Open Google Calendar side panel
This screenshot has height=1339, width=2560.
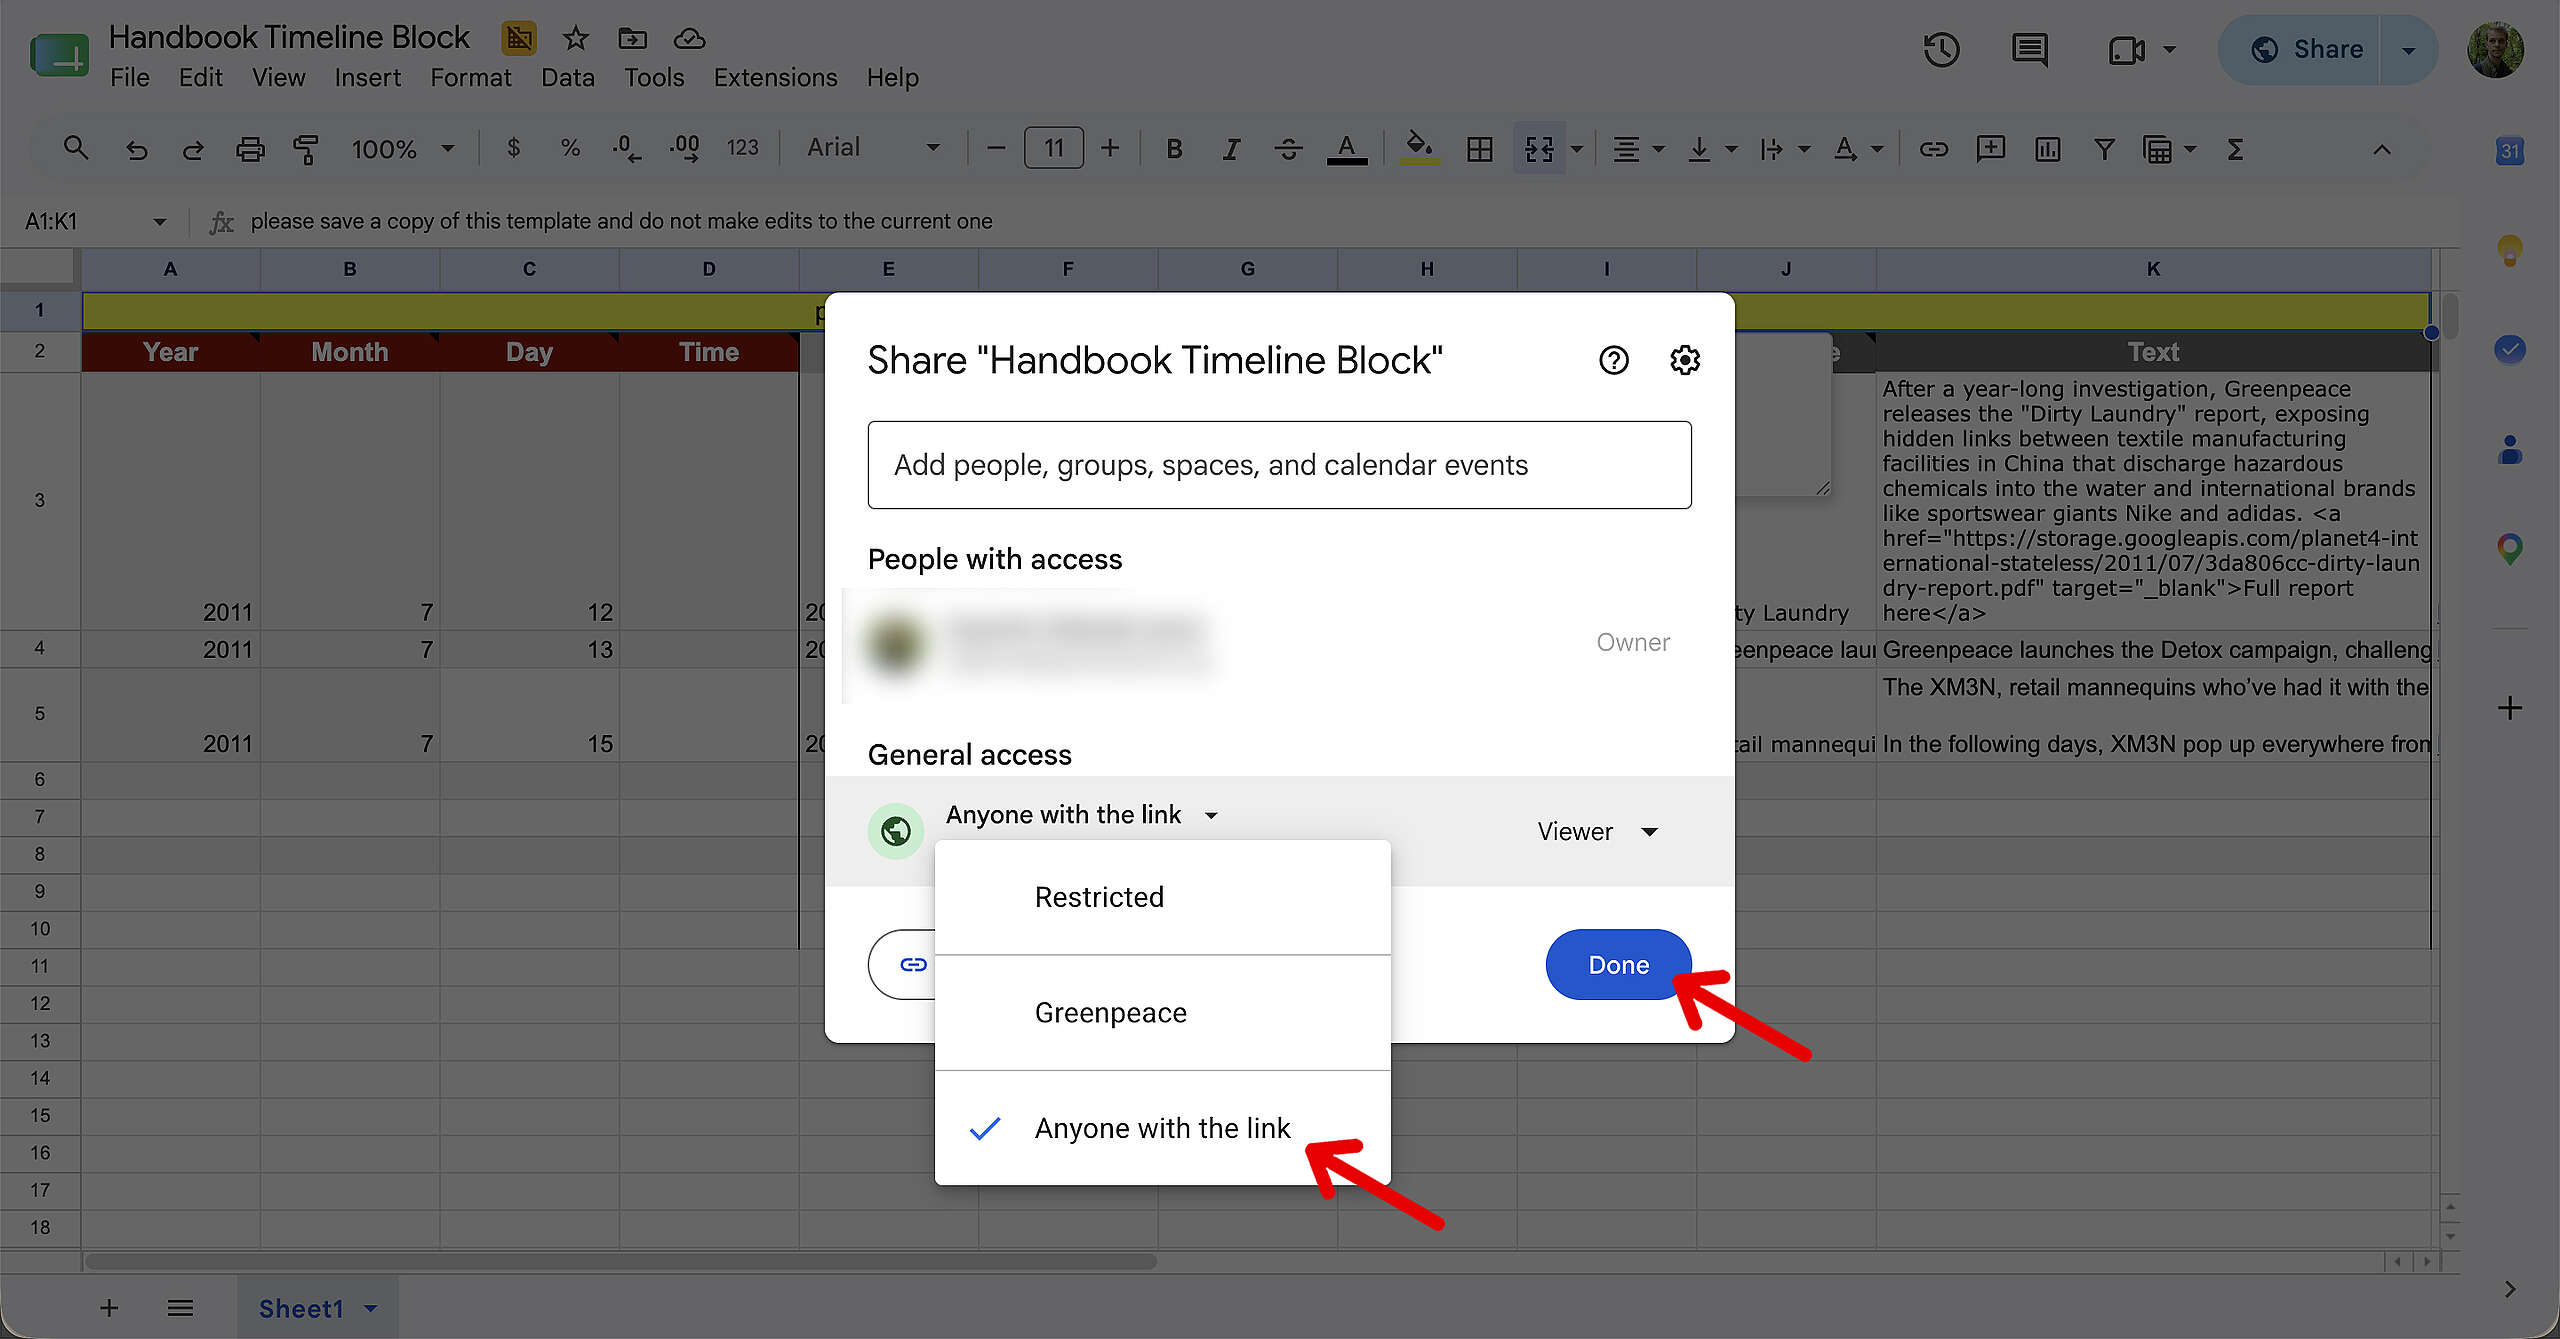pos(2509,151)
